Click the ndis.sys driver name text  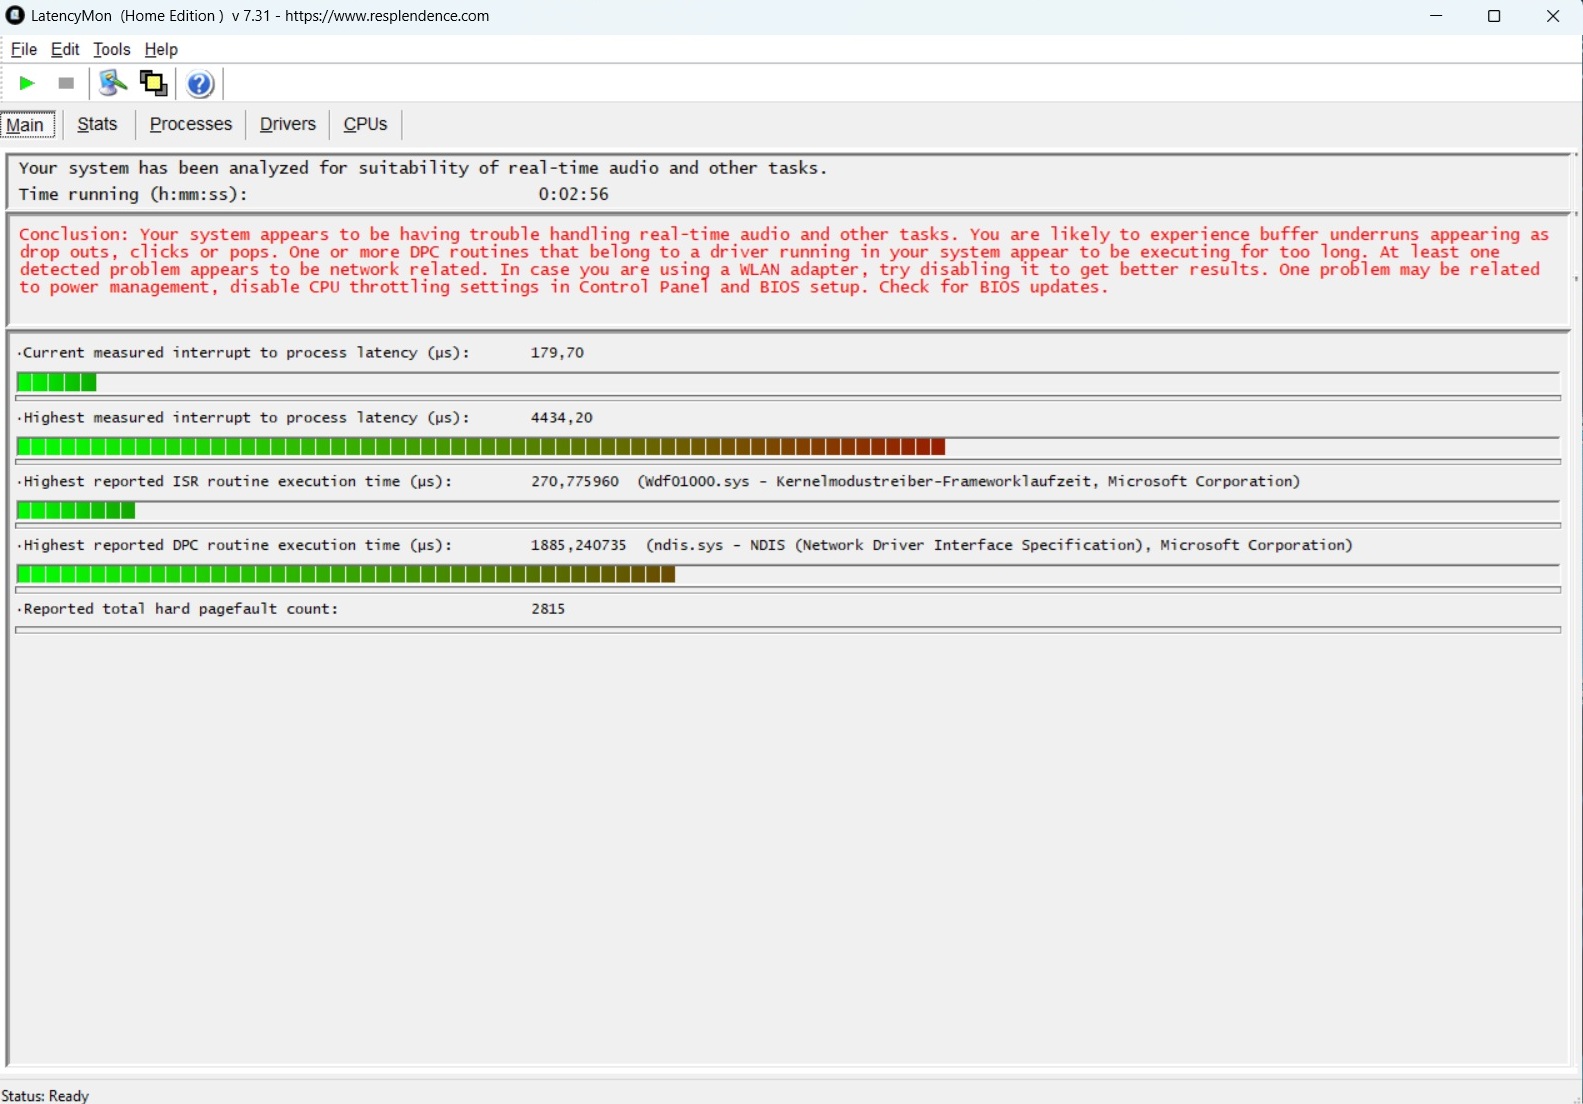tap(685, 546)
